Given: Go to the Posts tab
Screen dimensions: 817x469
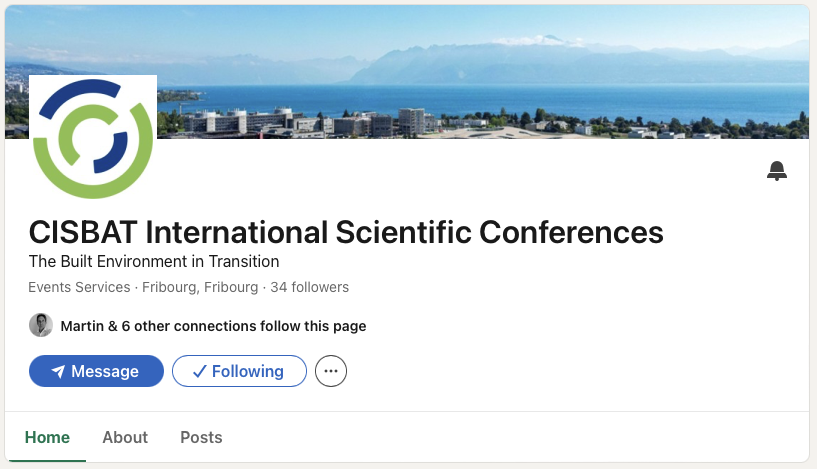Looking at the screenshot, I should (x=201, y=437).
